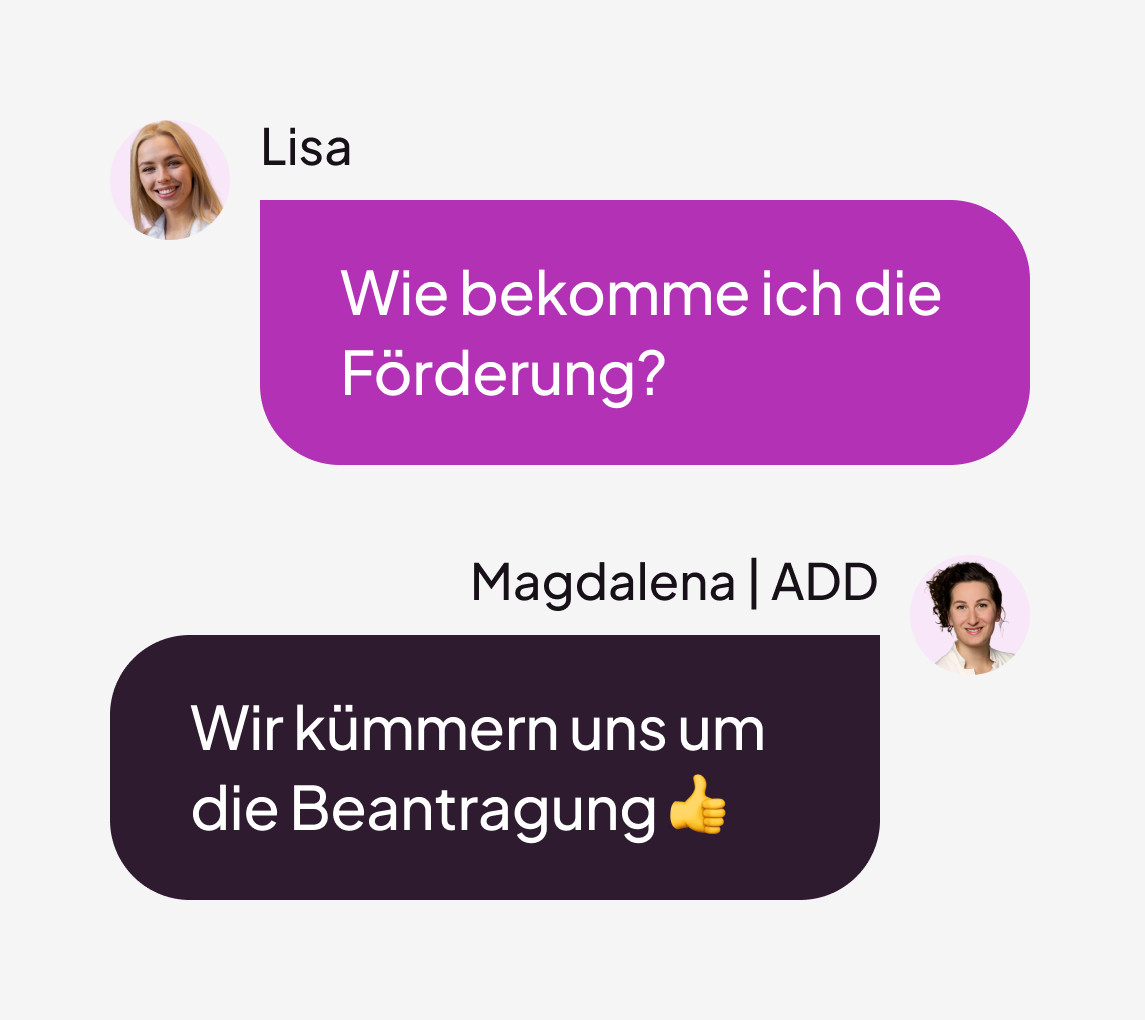This screenshot has height=1020, width=1145.
Task: Click the word Wir in Magdalena's reply
Action: click(237, 729)
